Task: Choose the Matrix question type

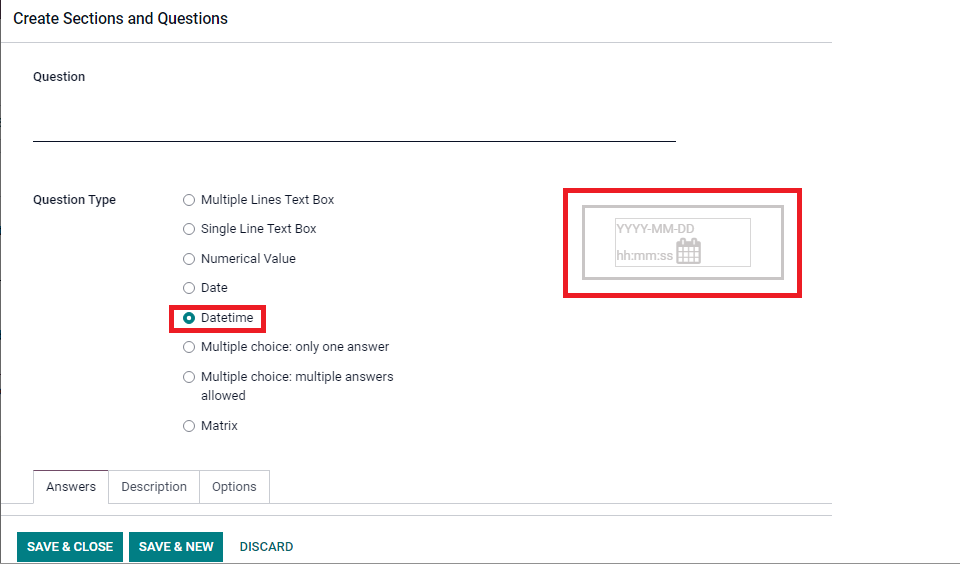Action: point(189,426)
